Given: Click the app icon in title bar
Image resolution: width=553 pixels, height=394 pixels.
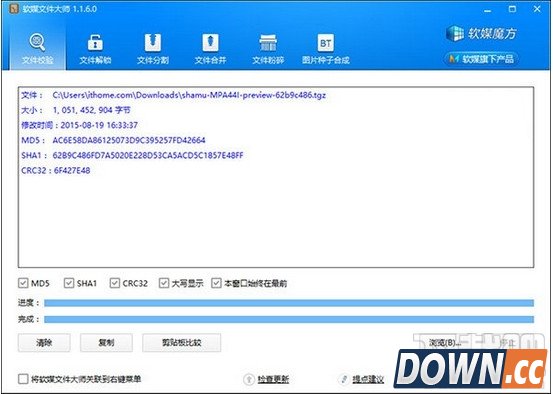Looking at the screenshot, I should 14,8.
